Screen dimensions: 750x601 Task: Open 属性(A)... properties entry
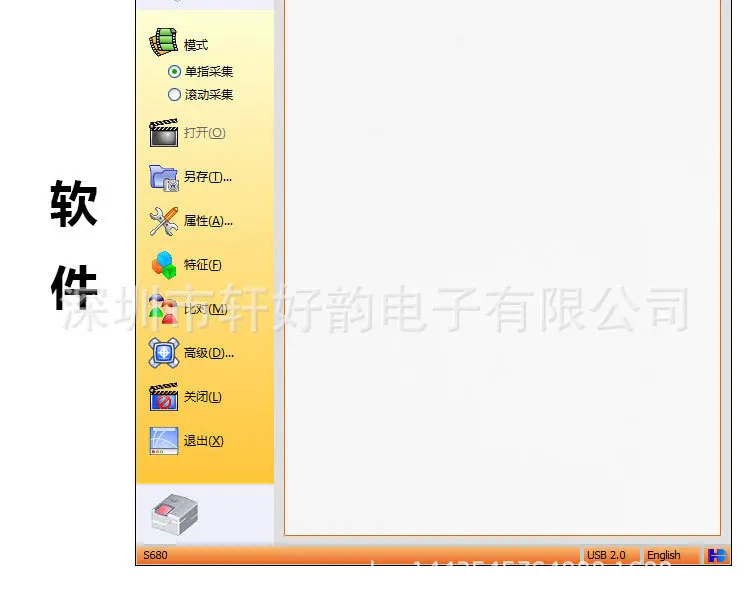coord(208,221)
